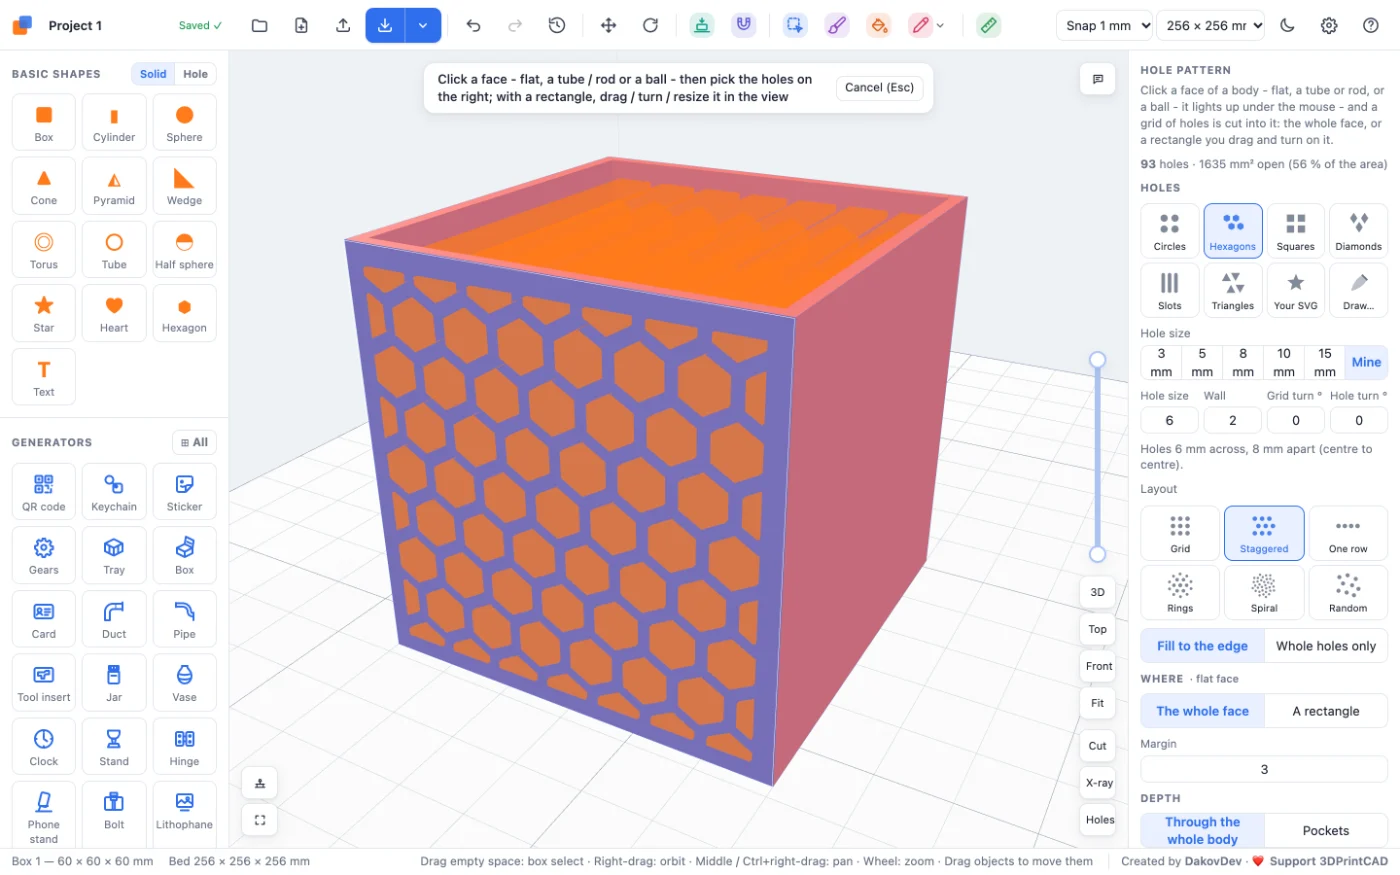
Task: Switch to Top view
Action: (x=1098, y=629)
